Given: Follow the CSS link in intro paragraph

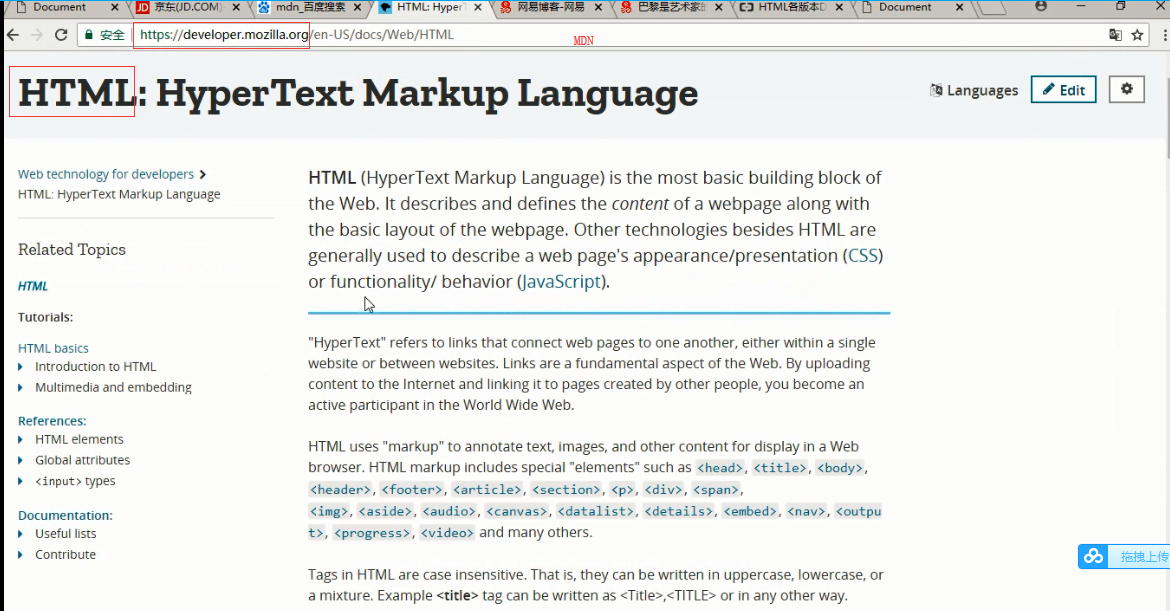Looking at the screenshot, I should point(863,256).
